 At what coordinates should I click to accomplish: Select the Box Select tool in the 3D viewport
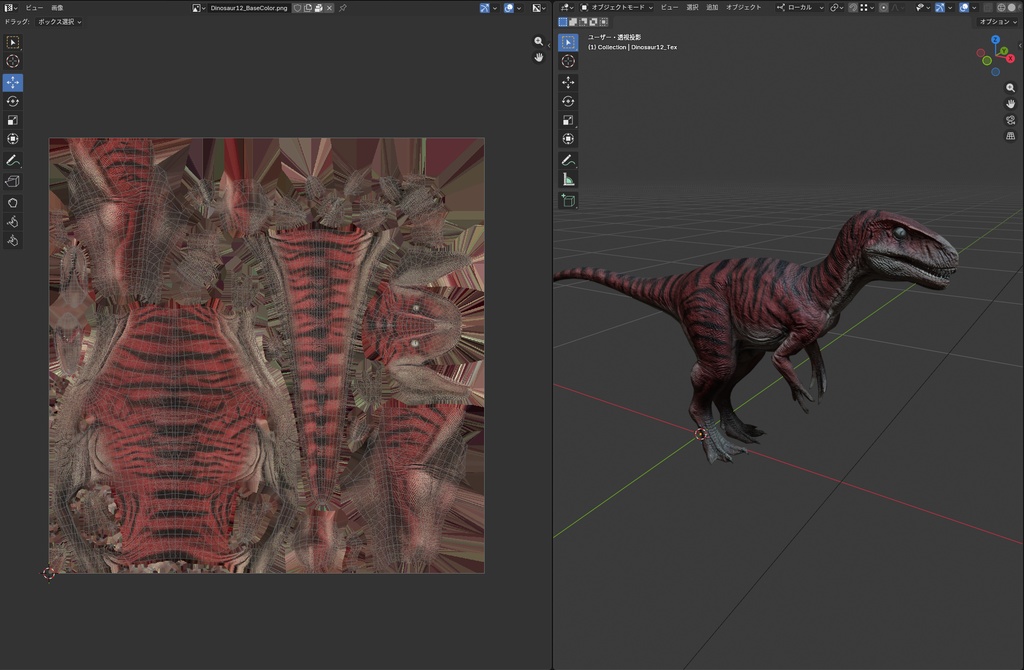[x=568, y=42]
